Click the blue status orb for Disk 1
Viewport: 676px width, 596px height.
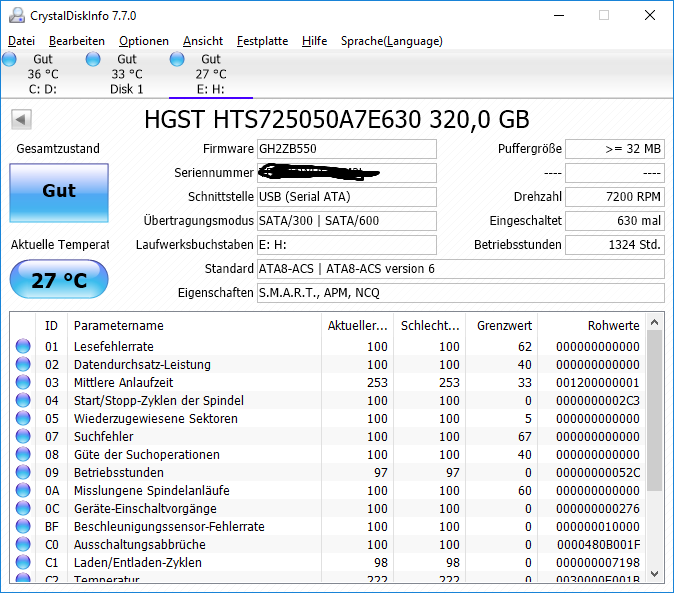click(93, 59)
